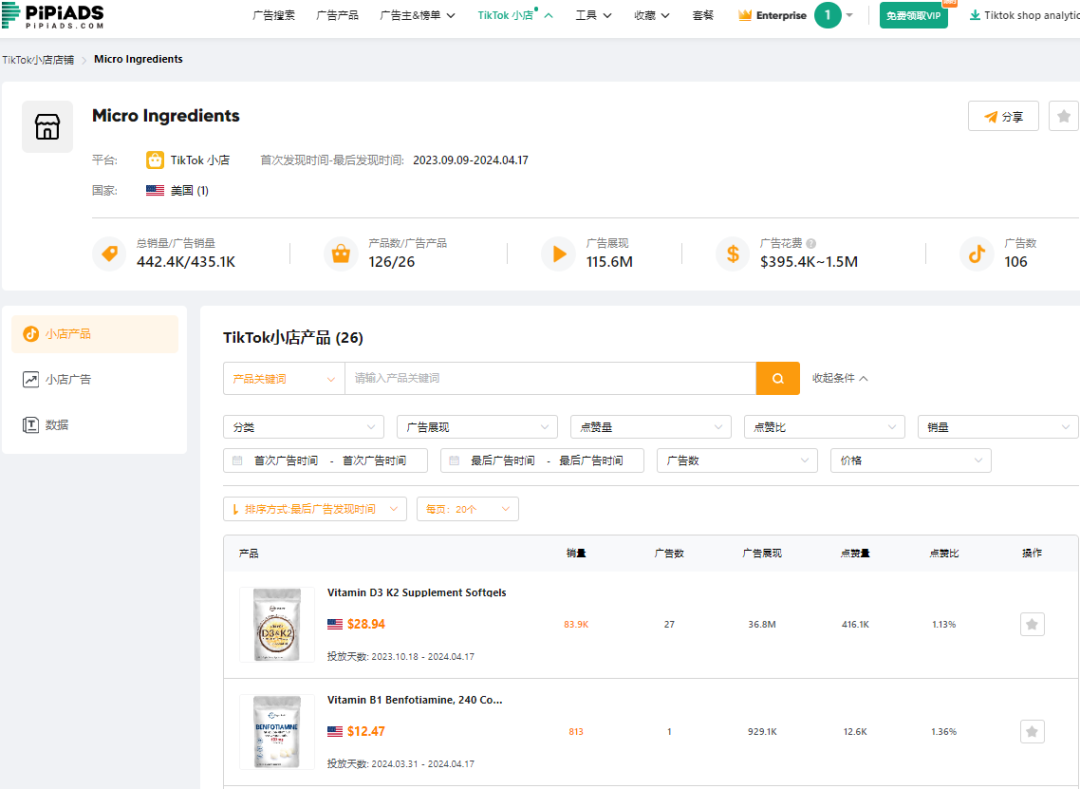The image size is (1080, 789).
Task: Open the Vitamin B1 Benfotiamine product thumbnail
Action: (277, 731)
